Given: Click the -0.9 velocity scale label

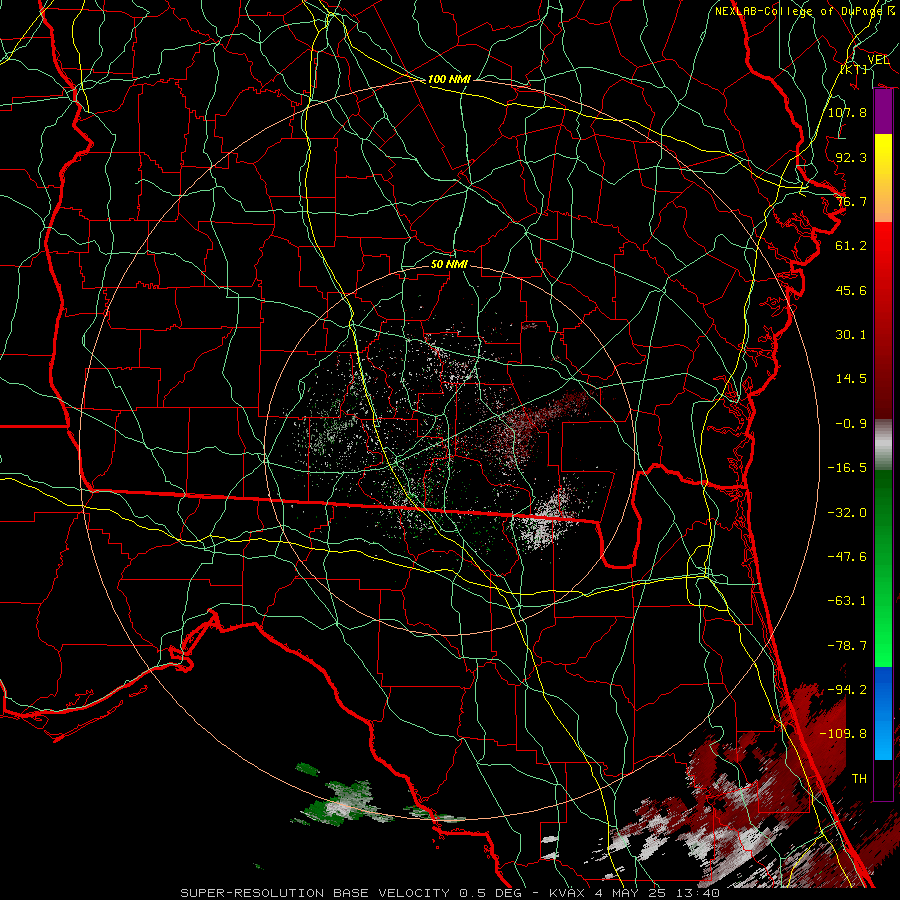Looking at the screenshot, I should 851,424.
